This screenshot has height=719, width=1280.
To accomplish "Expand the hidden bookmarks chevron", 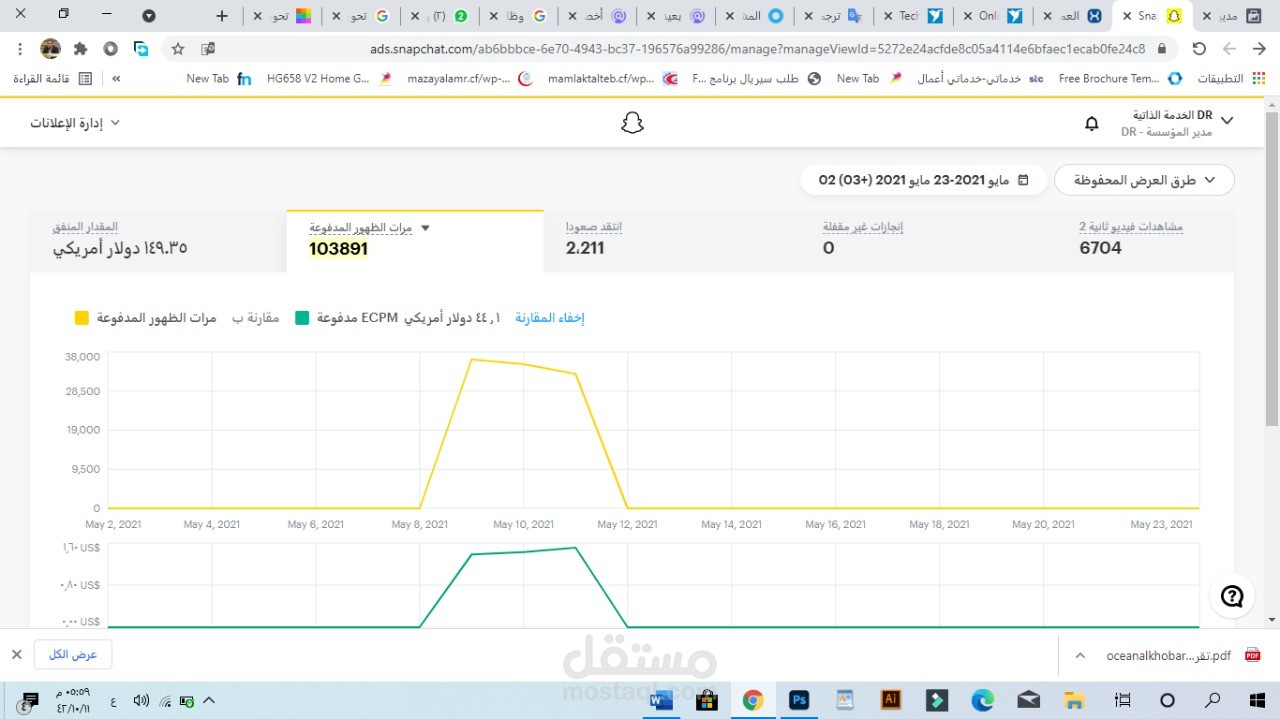I will [116, 78].
